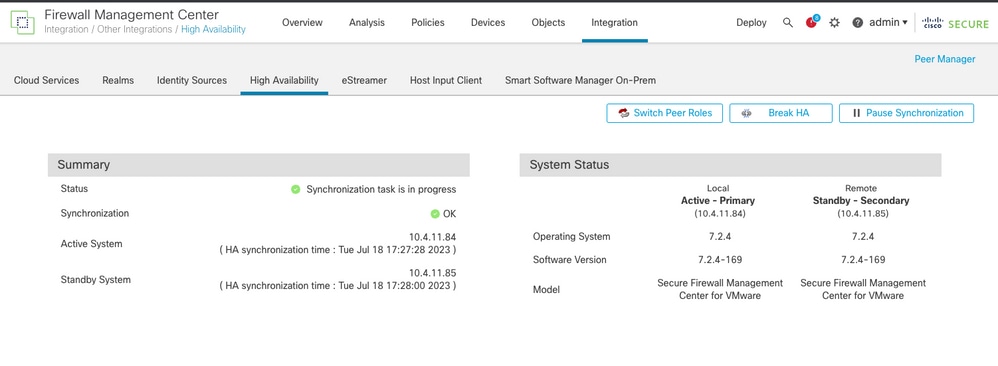Open the Overview menu
This screenshot has height=366, width=998.
(302, 22)
